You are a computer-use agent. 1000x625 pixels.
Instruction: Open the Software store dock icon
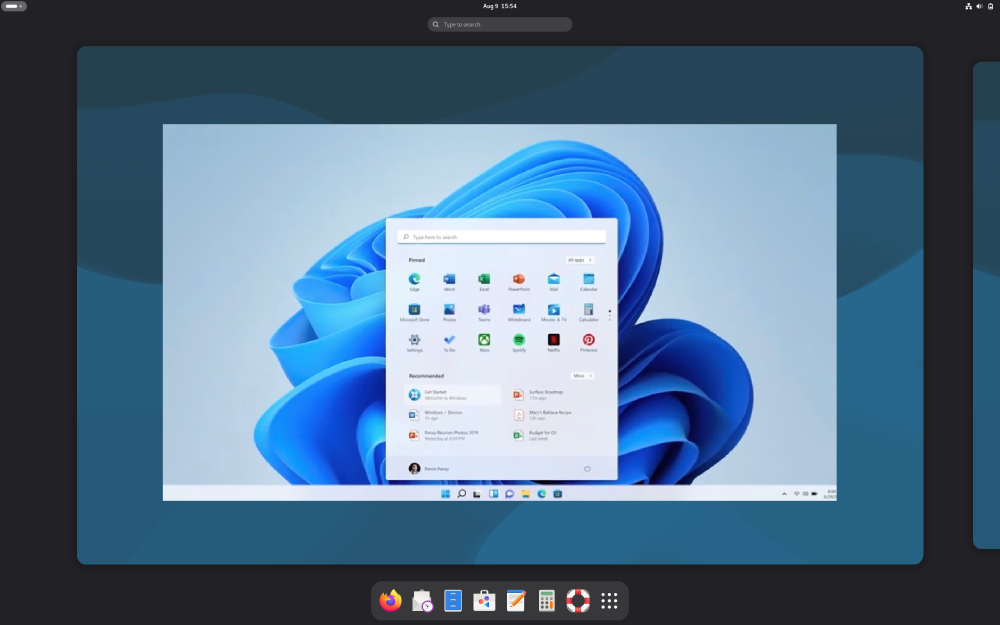[484, 601]
